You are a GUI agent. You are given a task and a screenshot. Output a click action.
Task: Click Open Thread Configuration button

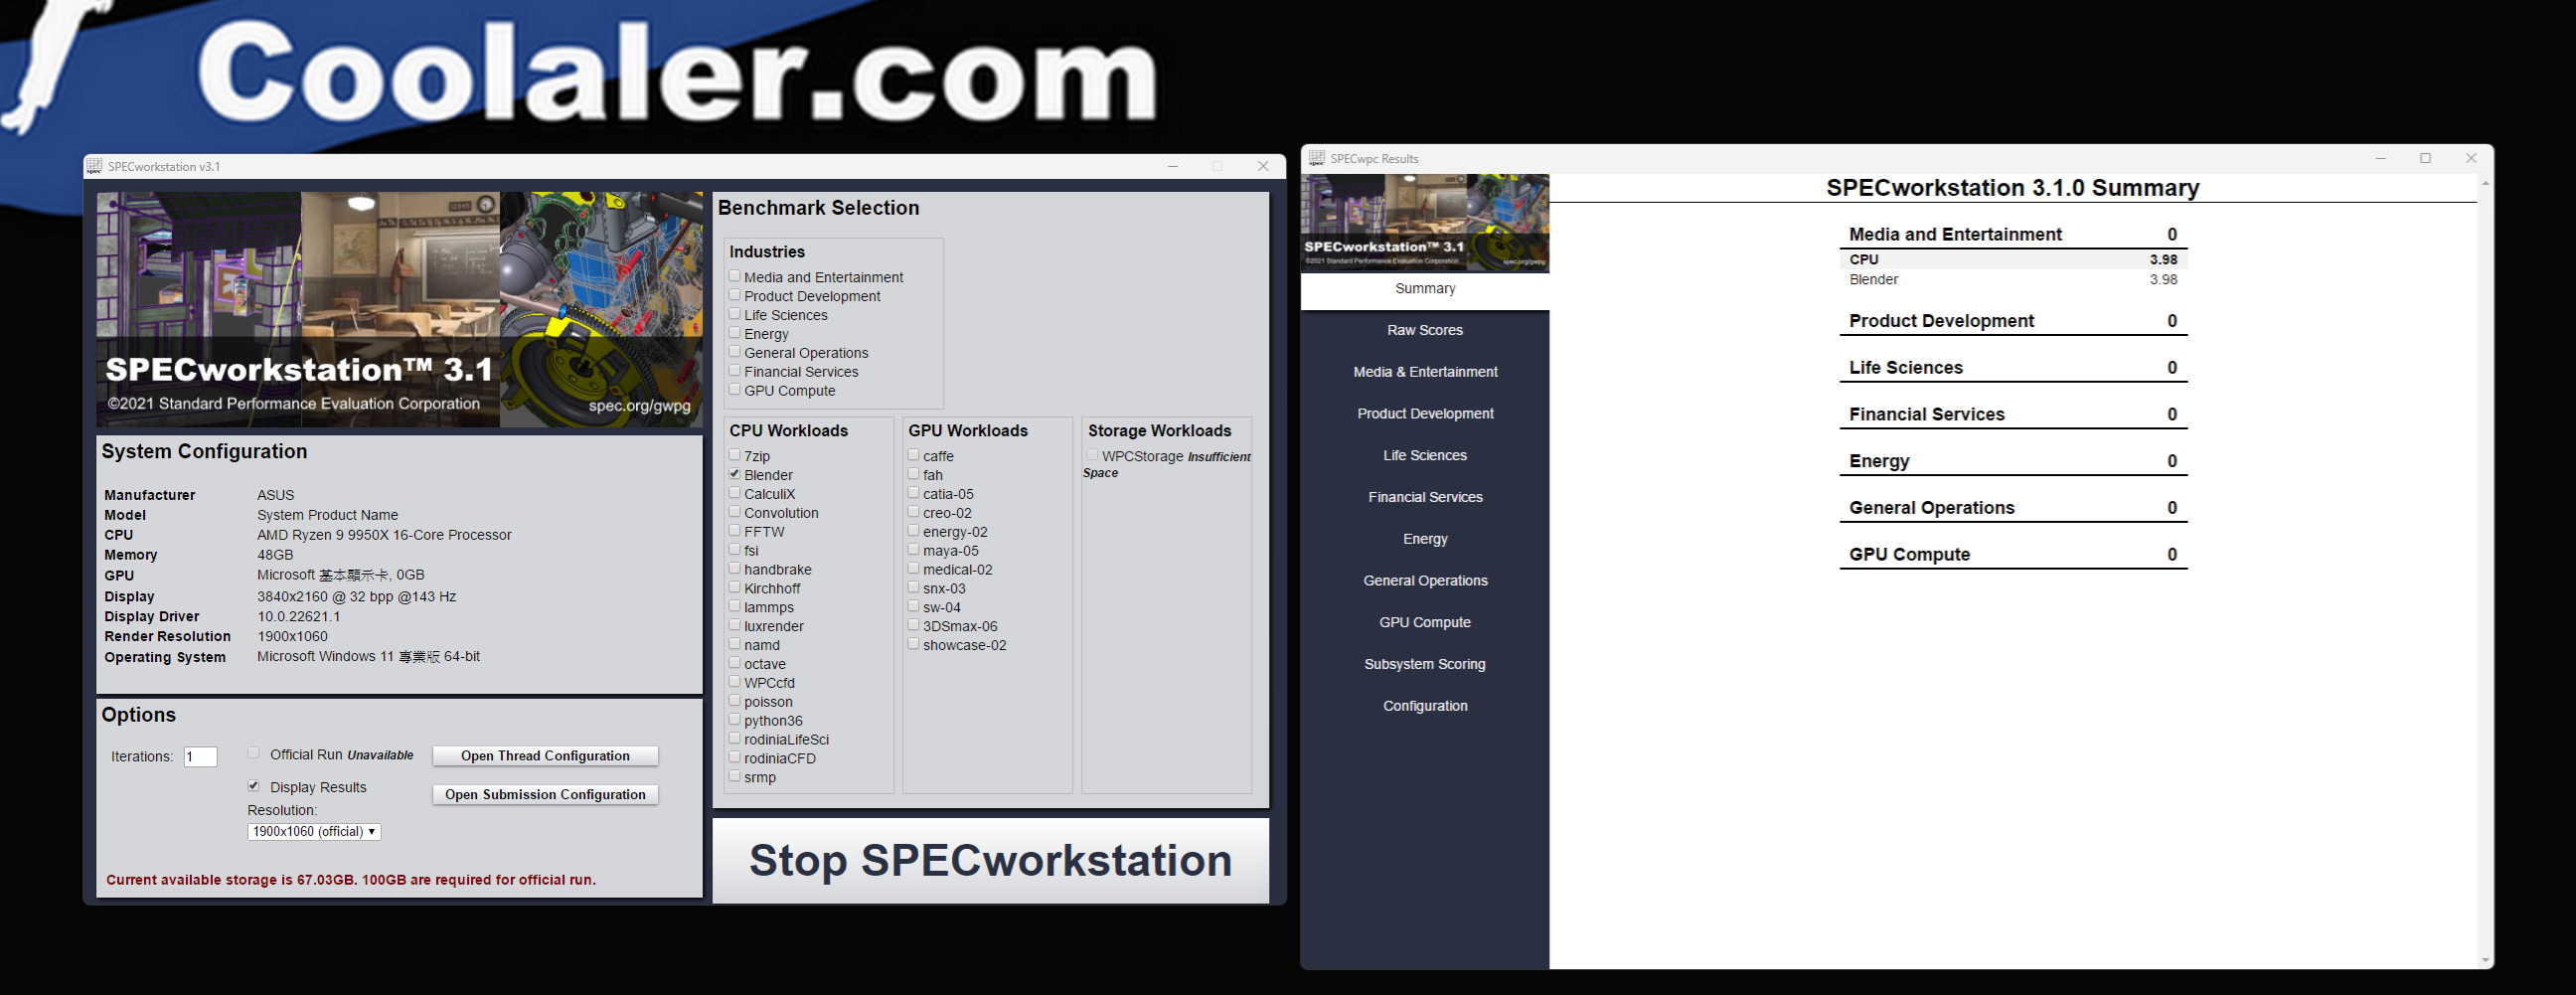545,755
